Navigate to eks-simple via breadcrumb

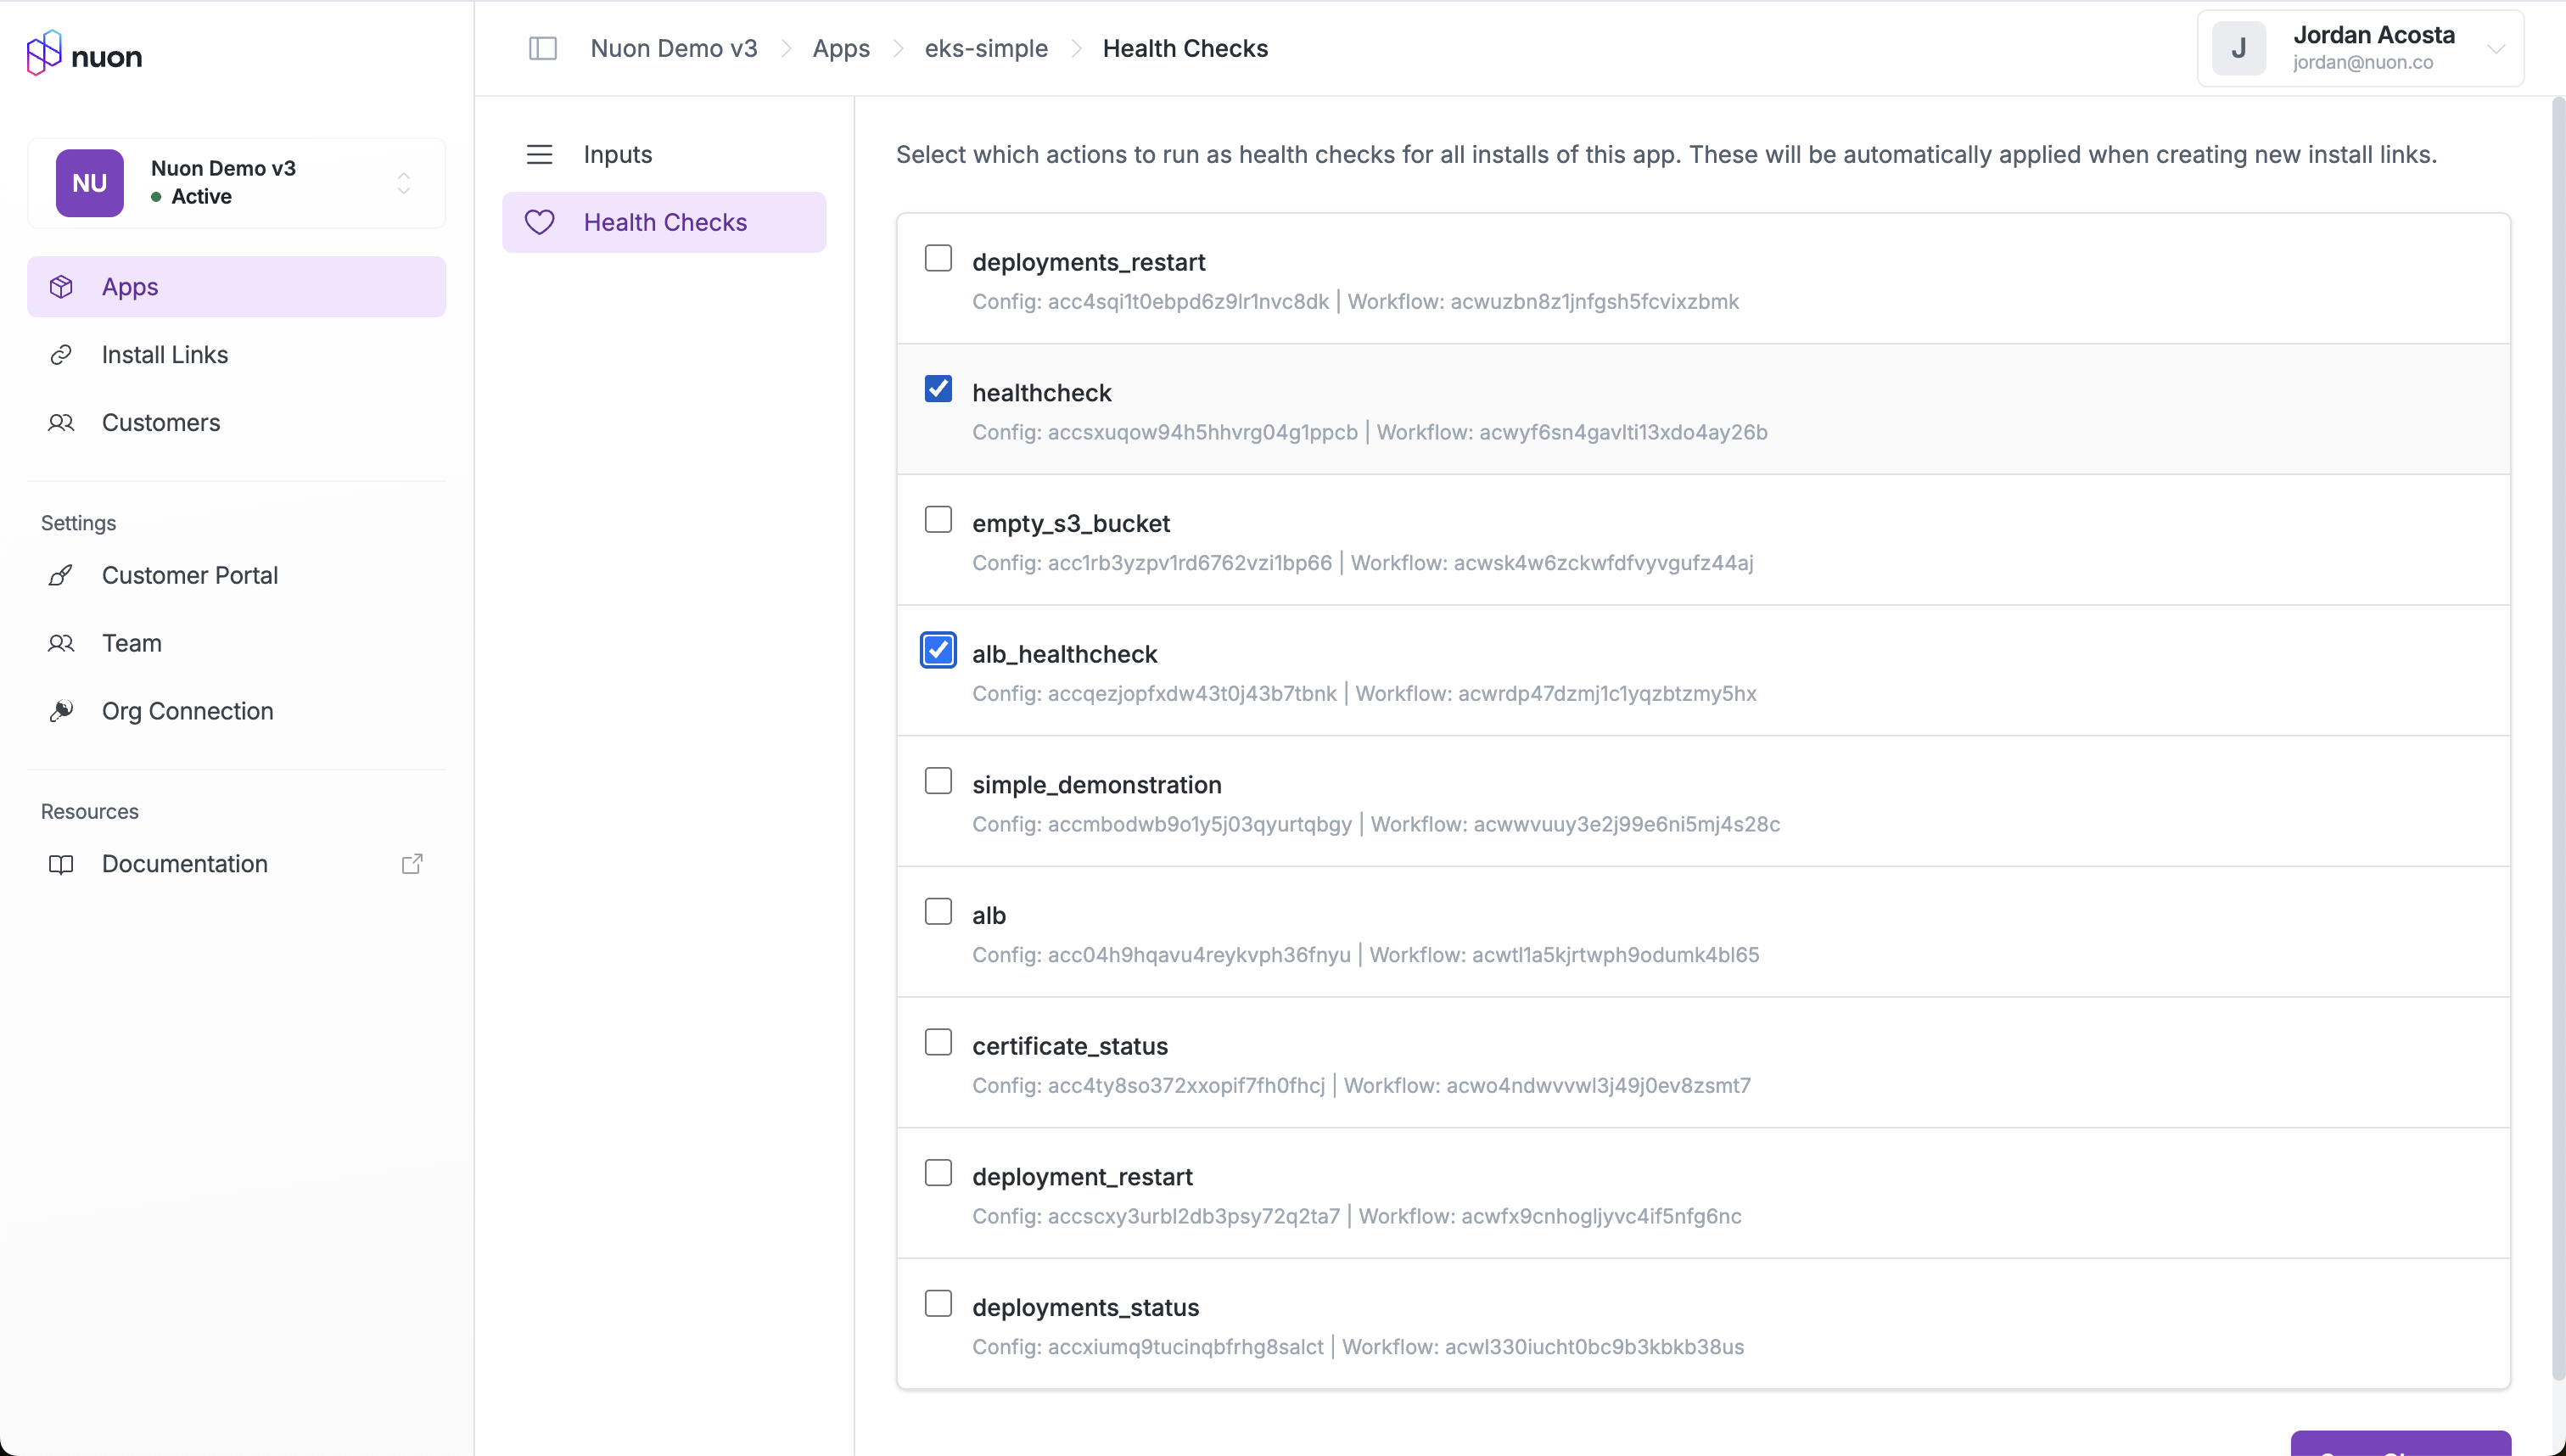(985, 48)
